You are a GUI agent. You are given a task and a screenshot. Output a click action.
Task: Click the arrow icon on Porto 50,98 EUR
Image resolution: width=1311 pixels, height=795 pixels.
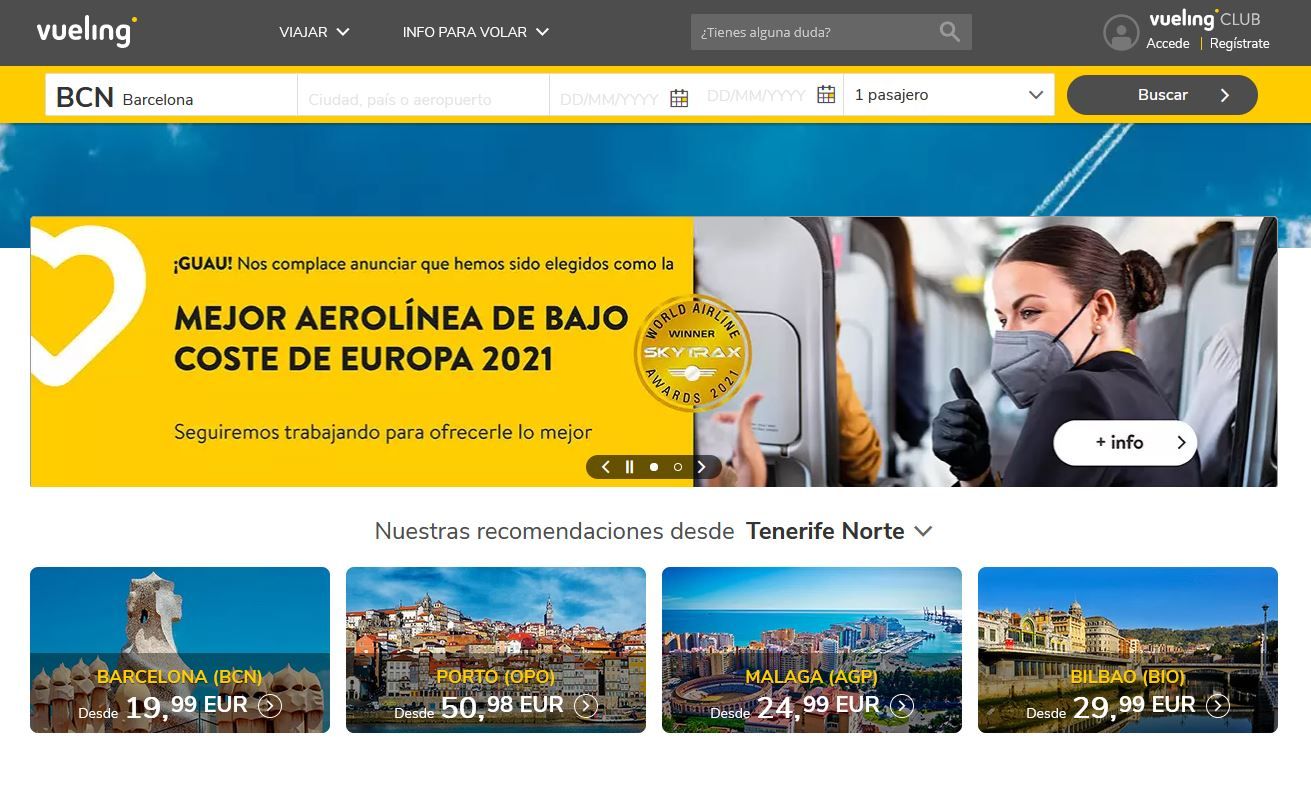point(586,706)
